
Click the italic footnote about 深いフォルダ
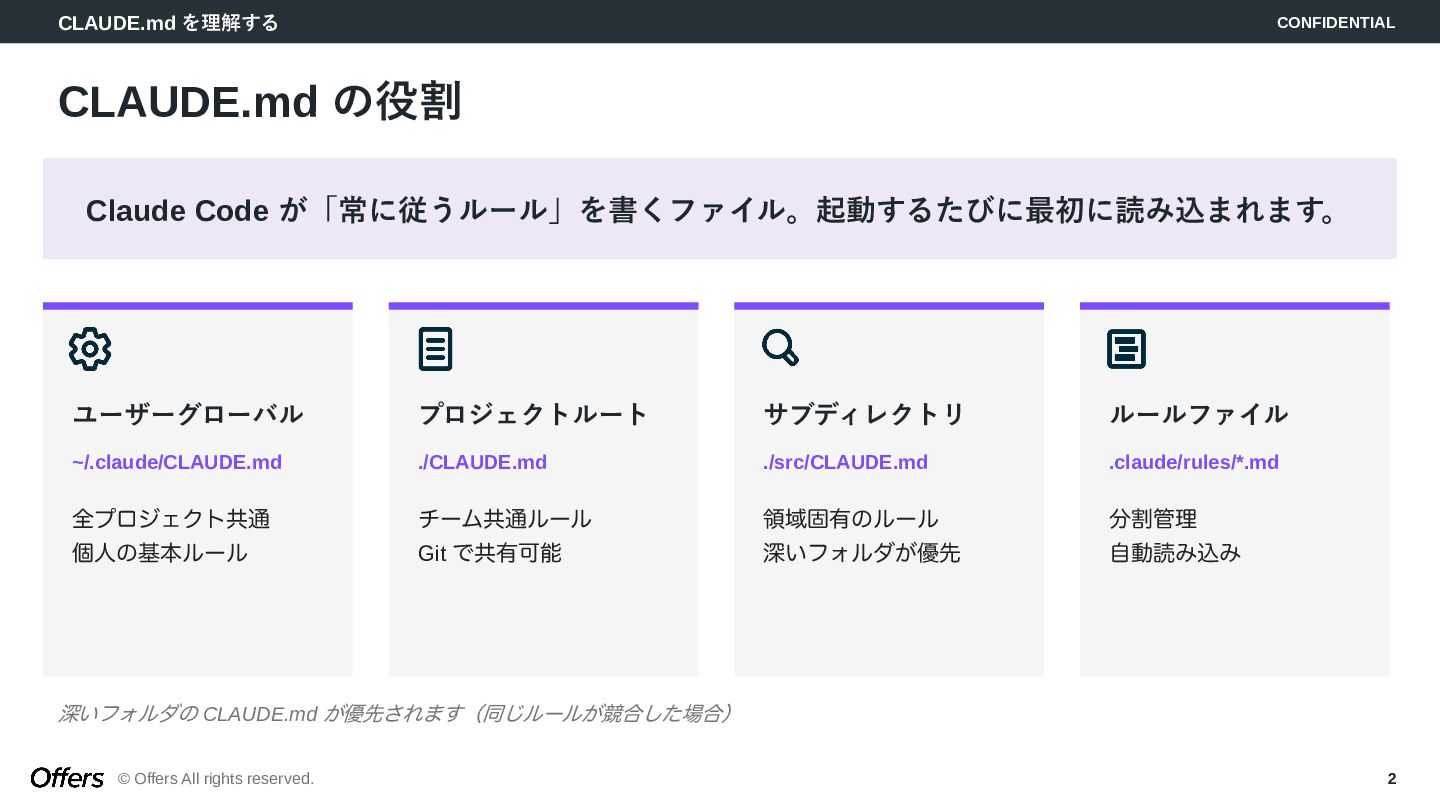click(x=395, y=713)
